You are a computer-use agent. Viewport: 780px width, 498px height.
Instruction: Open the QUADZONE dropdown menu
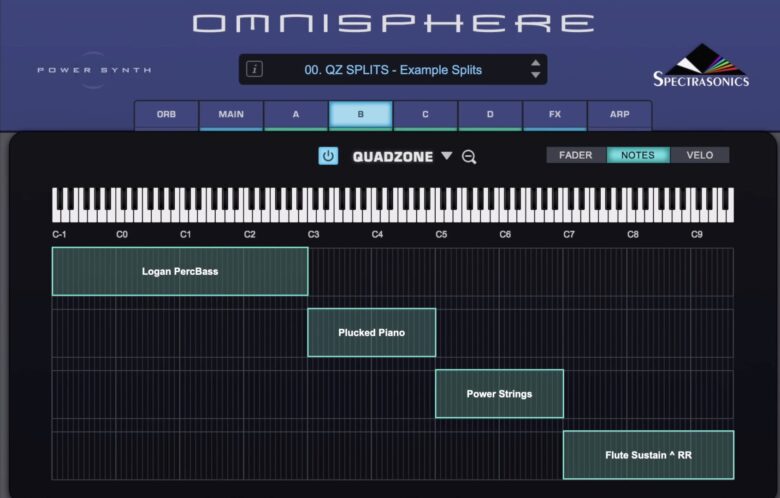(446, 156)
